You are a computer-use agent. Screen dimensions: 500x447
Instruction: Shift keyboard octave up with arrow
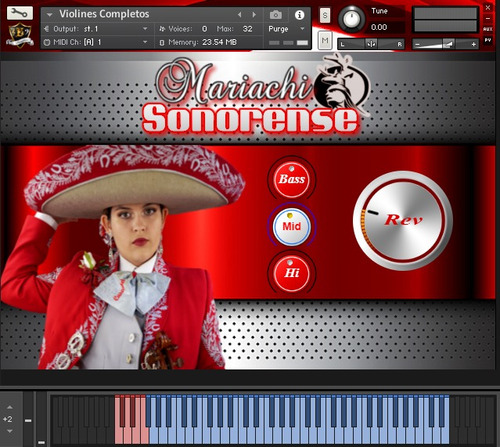click(x=10, y=407)
